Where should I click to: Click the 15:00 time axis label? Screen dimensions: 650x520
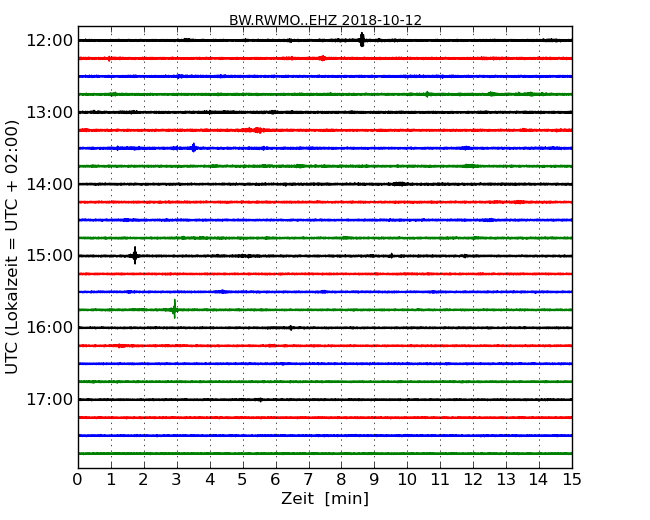[x=49, y=256]
